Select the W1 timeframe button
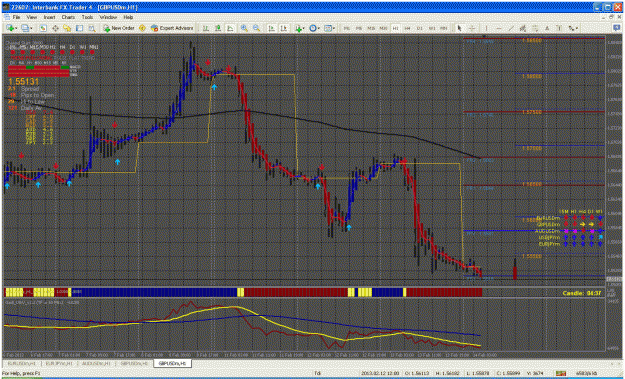Screen dimensions: 625x379 pos(432,28)
